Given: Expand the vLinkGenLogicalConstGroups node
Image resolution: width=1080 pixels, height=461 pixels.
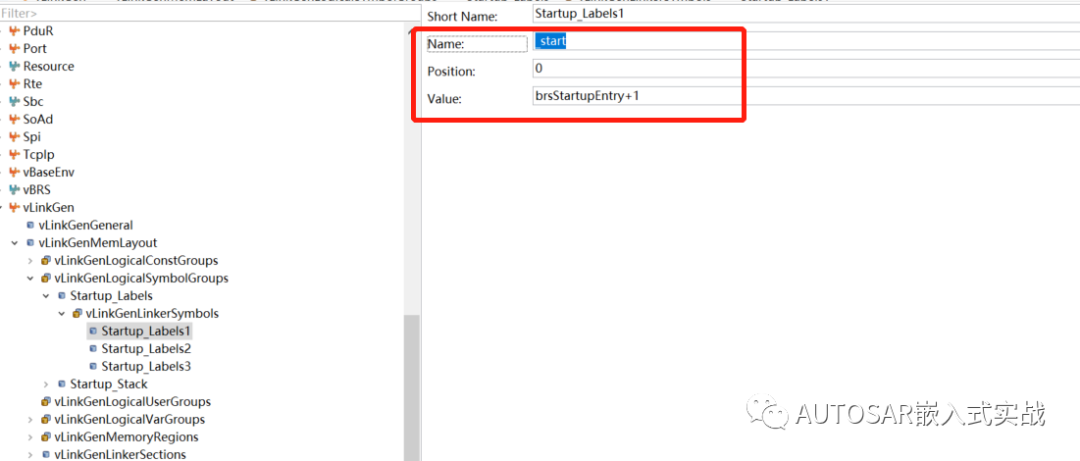Looking at the screenshot, I should pos(30,261).
